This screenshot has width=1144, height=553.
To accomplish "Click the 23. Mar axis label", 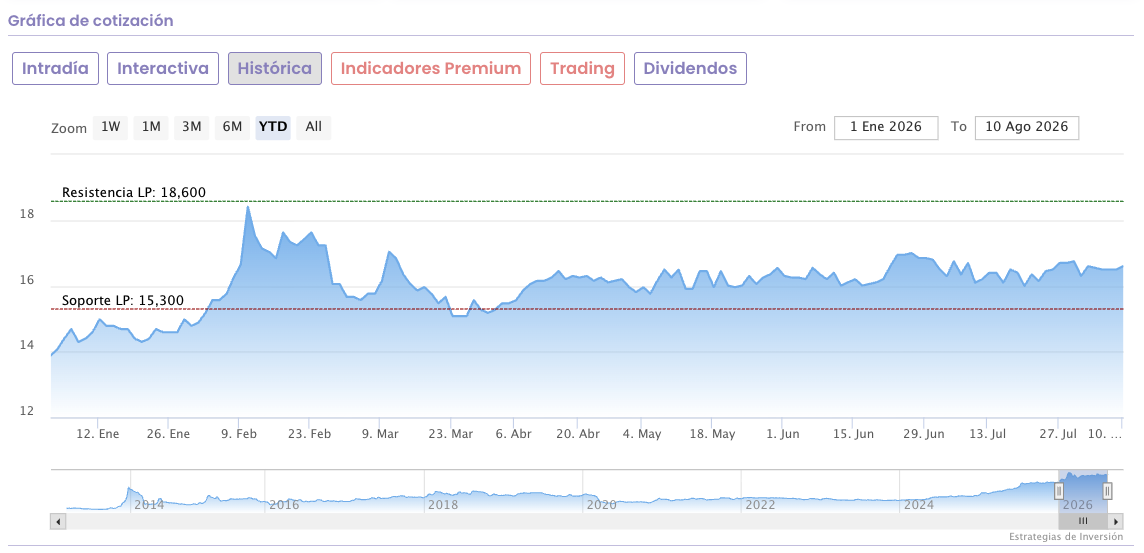I will click(x=450, y=434).
